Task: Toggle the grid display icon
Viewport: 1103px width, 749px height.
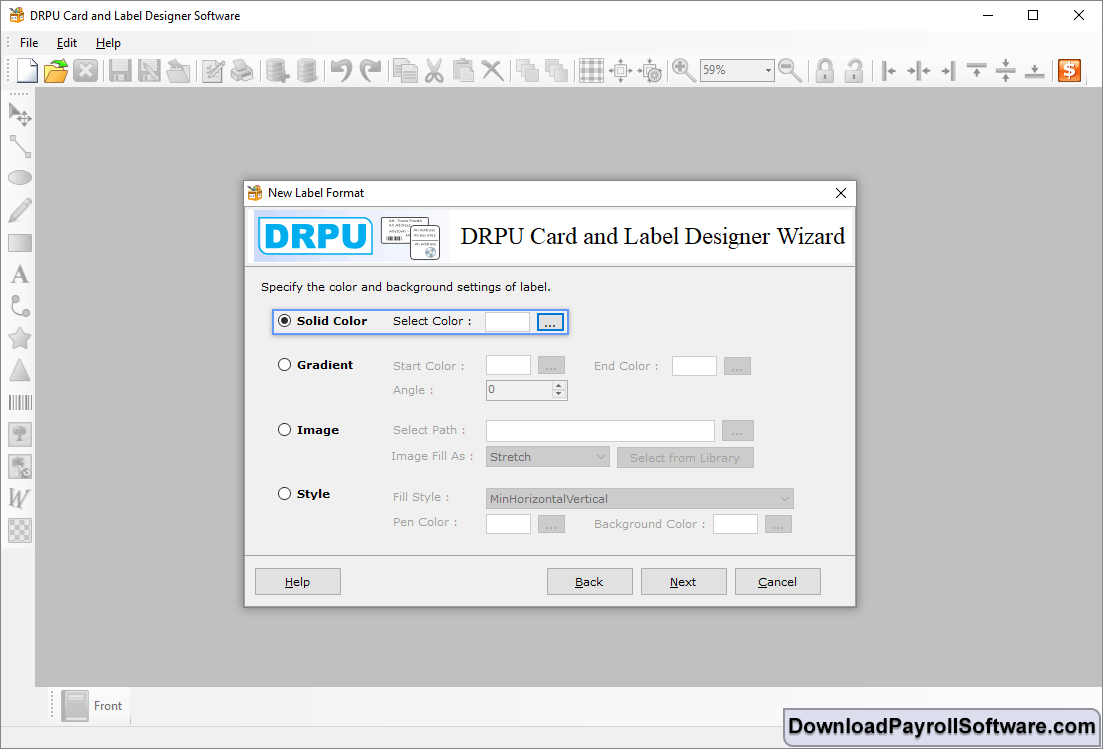Action: [591, 70]
